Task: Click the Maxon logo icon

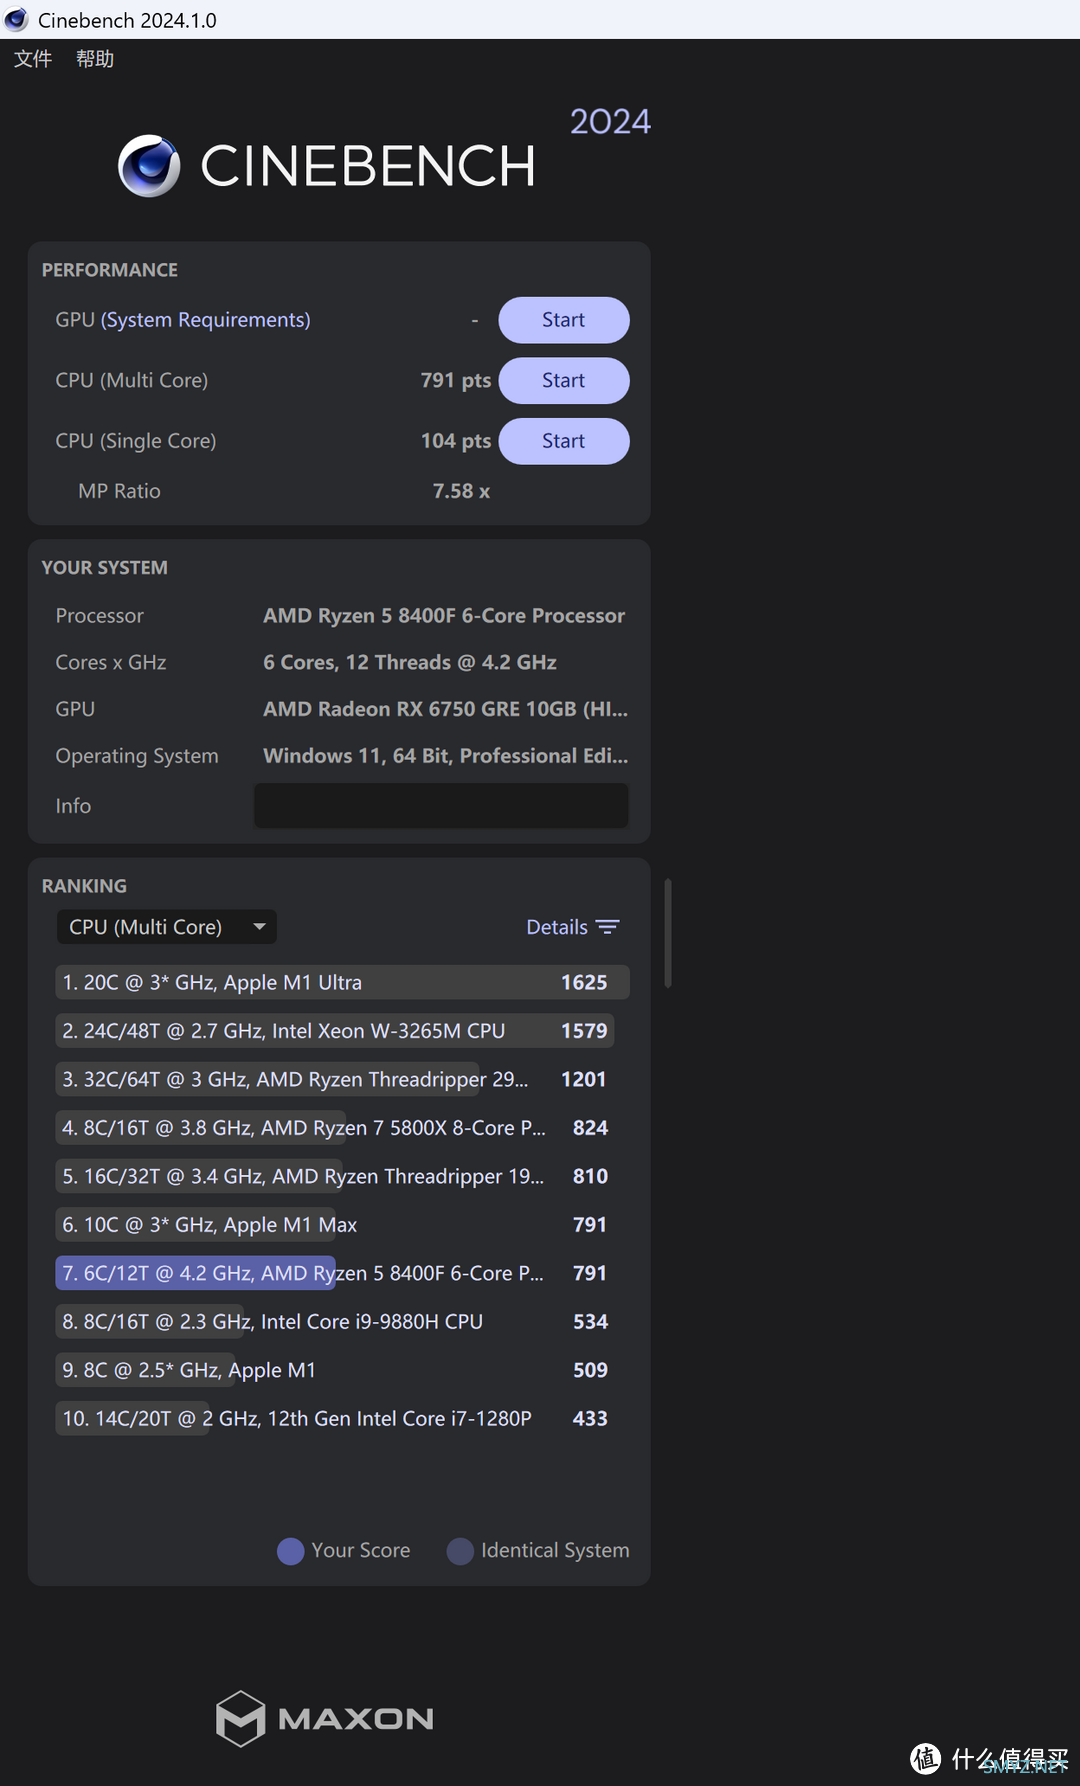Action: (240, 1718)
